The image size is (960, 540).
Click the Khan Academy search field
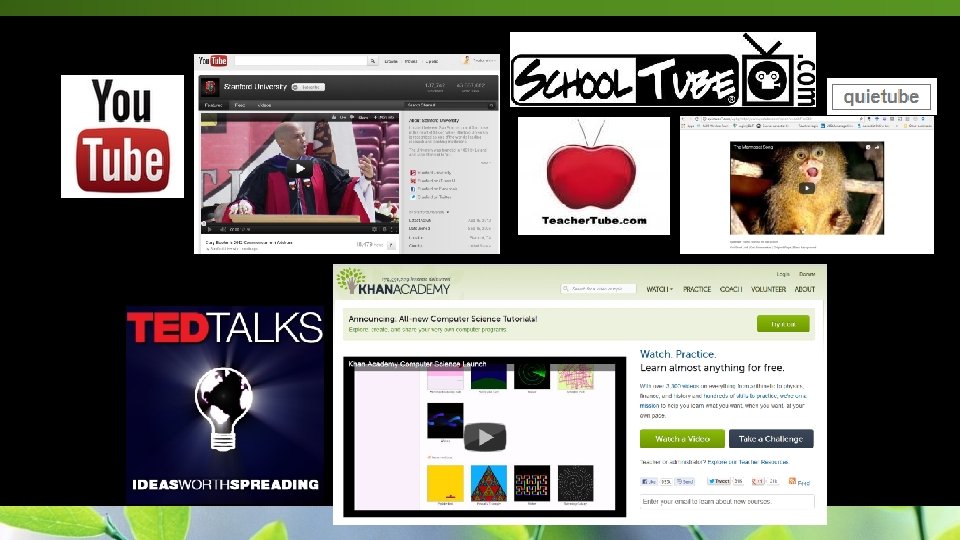(x=599, y=288)
